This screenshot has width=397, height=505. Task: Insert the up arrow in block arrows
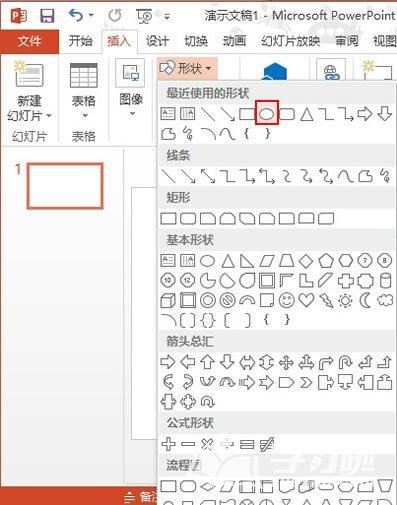(208, 362)
